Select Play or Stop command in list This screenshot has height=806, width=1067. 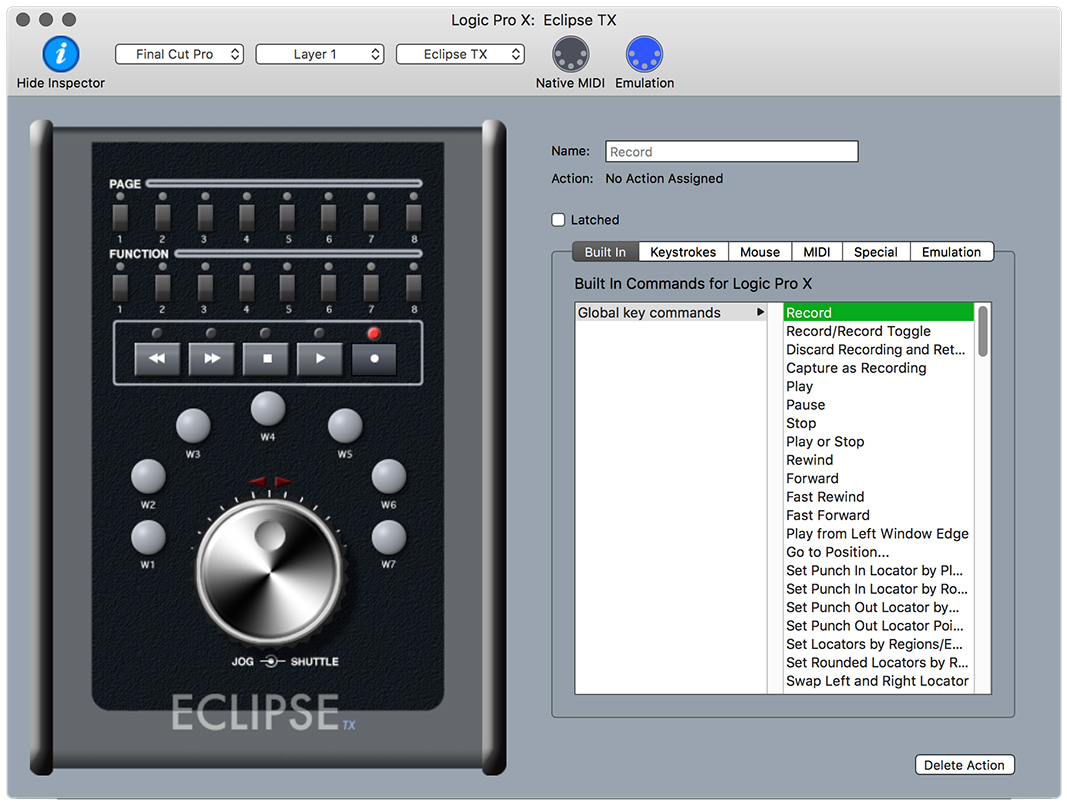tap(825, 442)
